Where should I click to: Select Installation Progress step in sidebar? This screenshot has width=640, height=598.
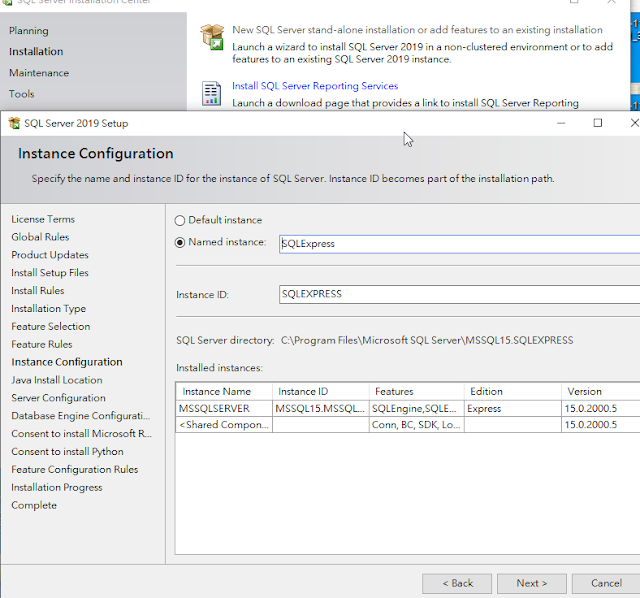pos(57,487)
